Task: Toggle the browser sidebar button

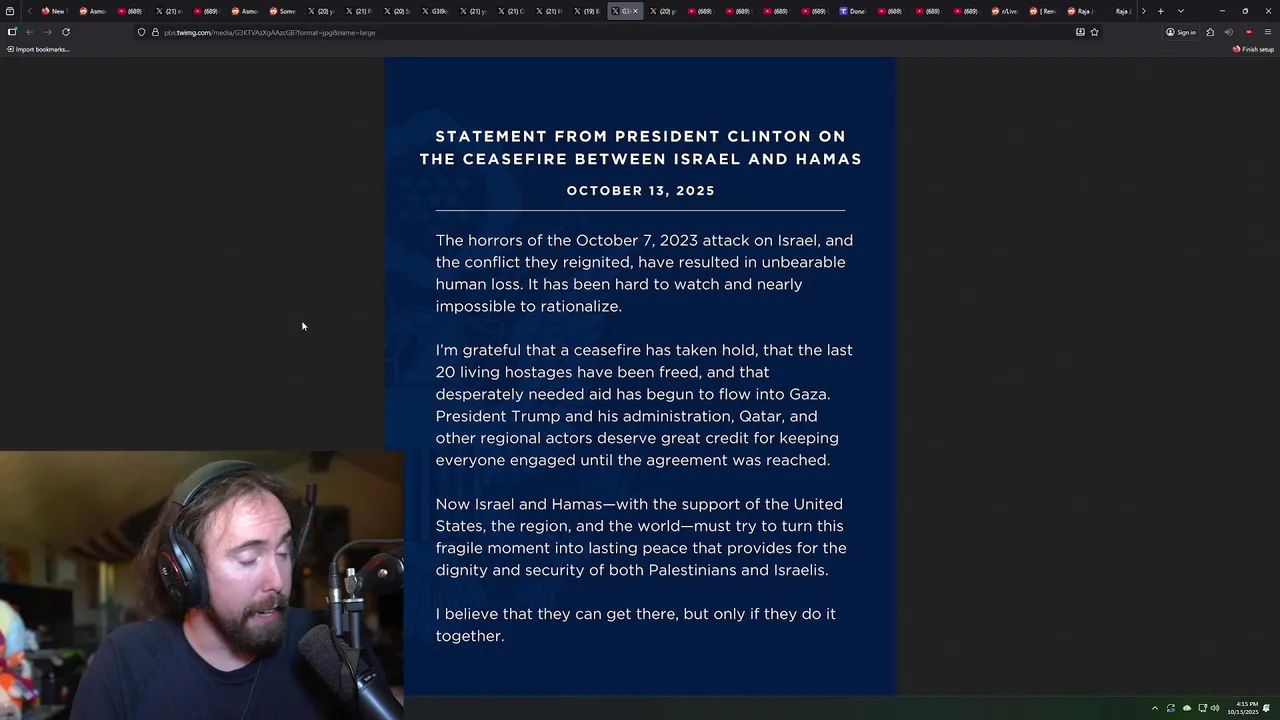Action: [12, 32]
